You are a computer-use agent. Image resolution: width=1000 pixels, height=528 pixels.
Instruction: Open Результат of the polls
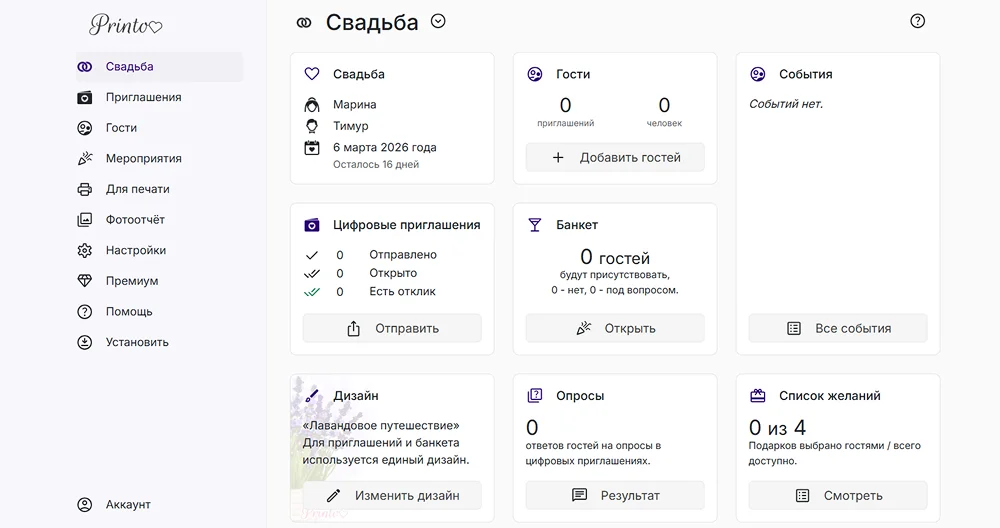point(615,495)
